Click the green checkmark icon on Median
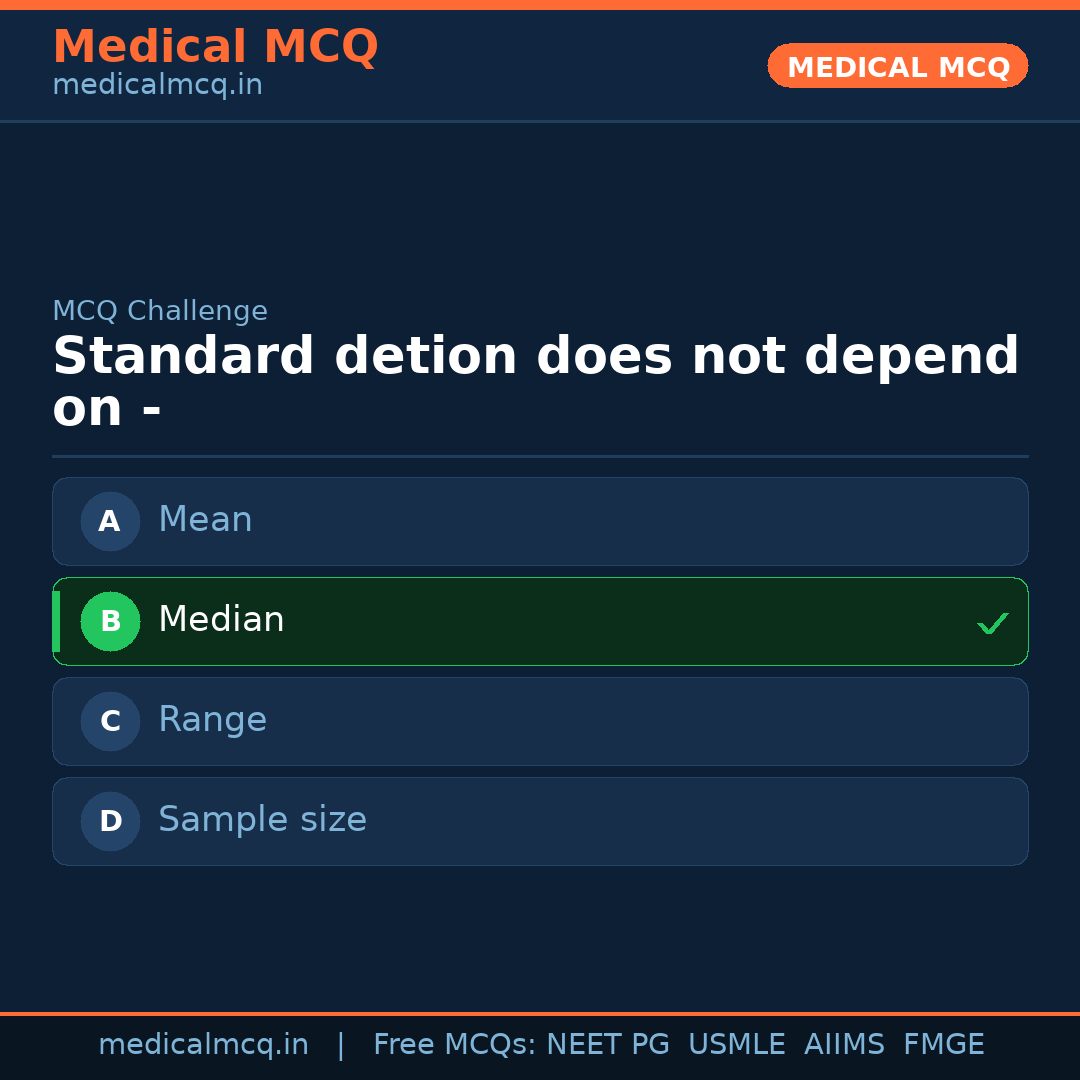 [992, 622]
